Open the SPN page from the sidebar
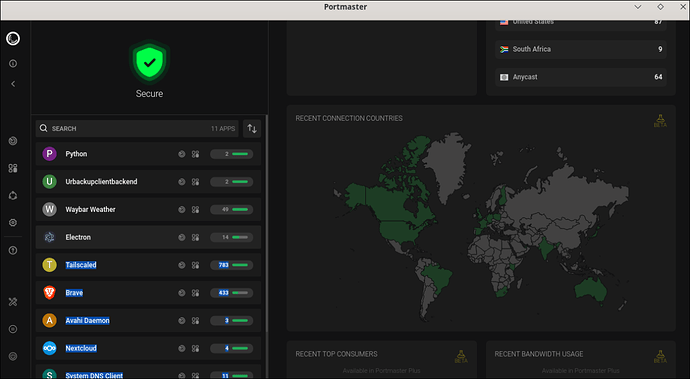The width and height of the screenshot is (690, 379). pyautogui.click(x=13, y=195)
